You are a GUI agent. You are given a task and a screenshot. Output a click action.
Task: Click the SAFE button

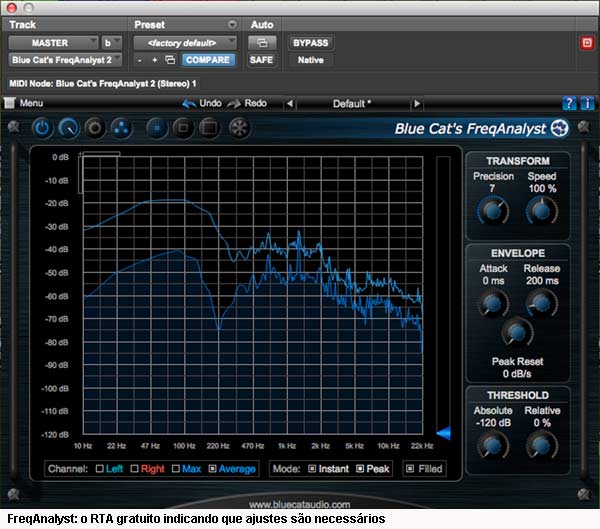coord(262,60)
